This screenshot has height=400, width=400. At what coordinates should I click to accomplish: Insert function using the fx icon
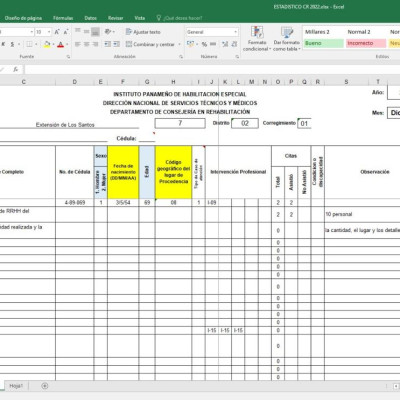(x=16, y=69)
